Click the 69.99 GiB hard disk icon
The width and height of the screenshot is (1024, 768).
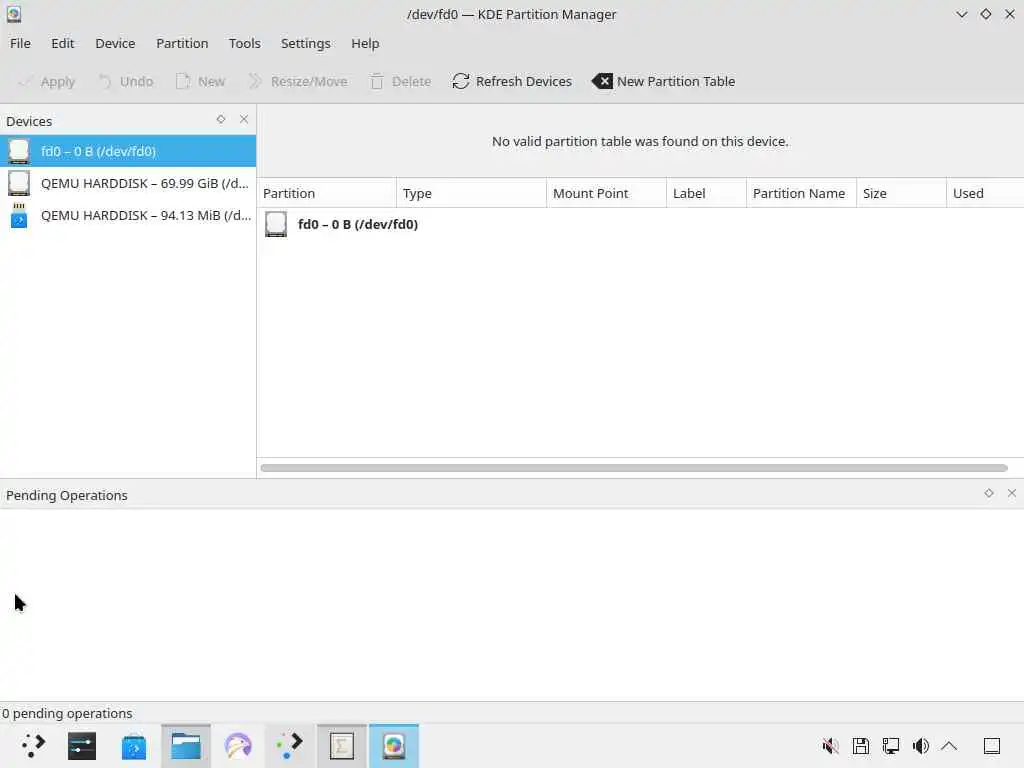[19, 183]
